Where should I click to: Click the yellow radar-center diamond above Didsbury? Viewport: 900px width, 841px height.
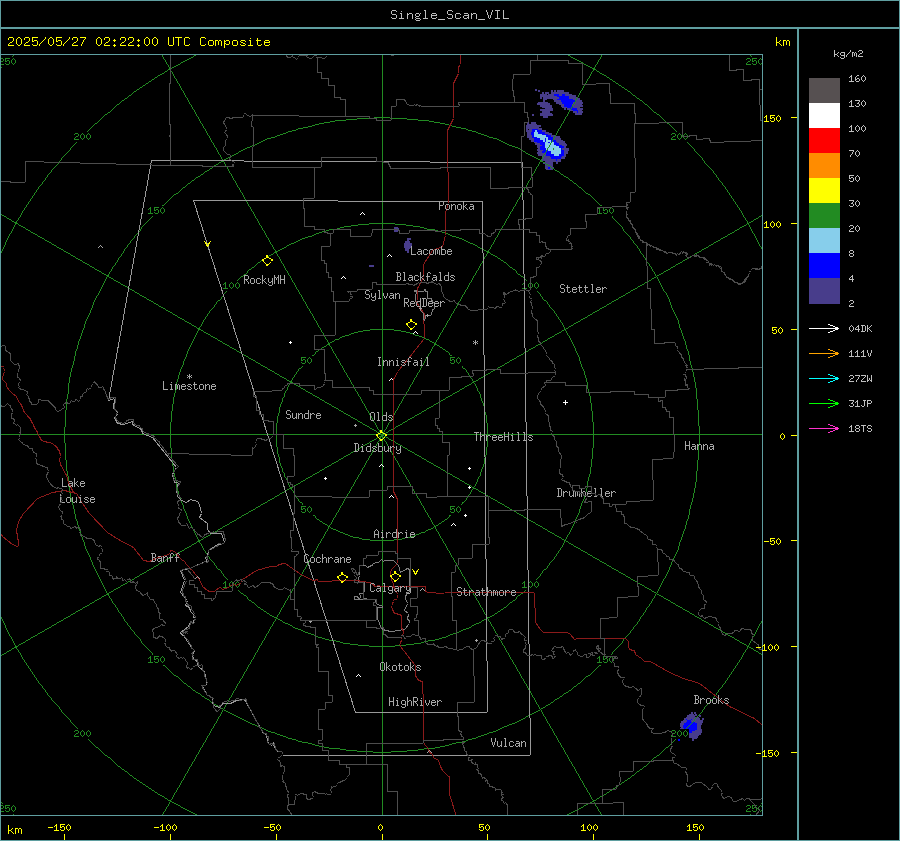(x=381, y=436)
